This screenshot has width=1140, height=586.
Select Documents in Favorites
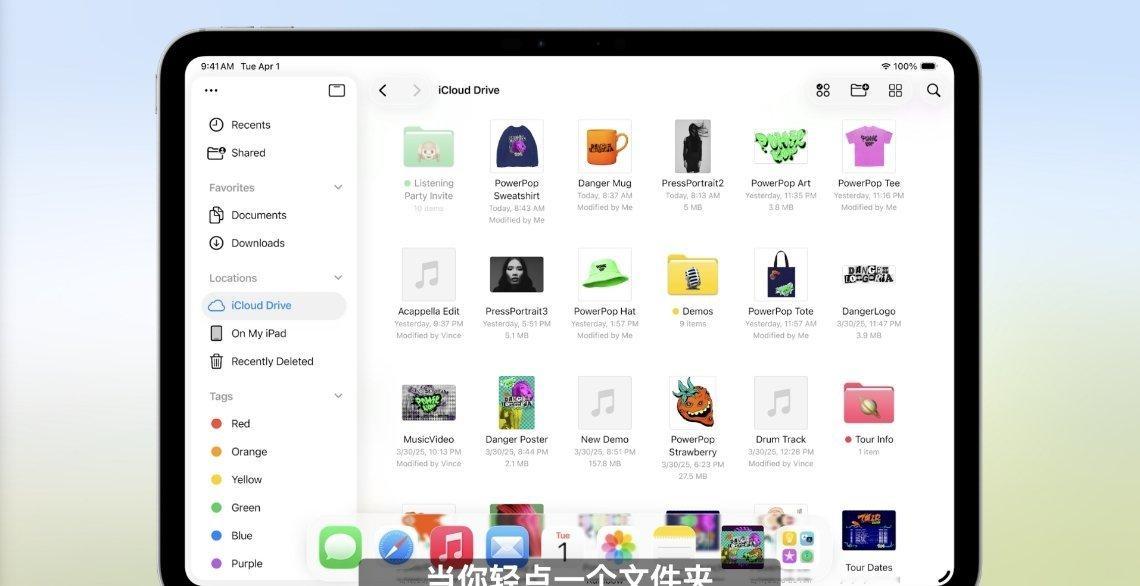[274, 215]
